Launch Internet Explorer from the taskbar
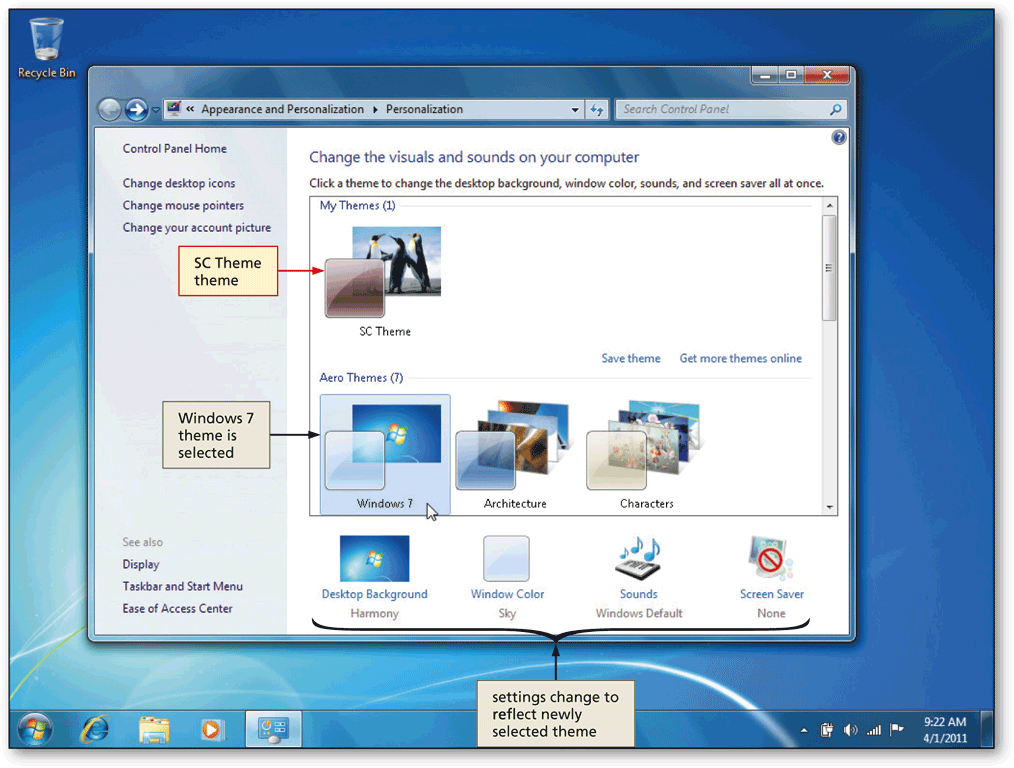 [95, 730]
